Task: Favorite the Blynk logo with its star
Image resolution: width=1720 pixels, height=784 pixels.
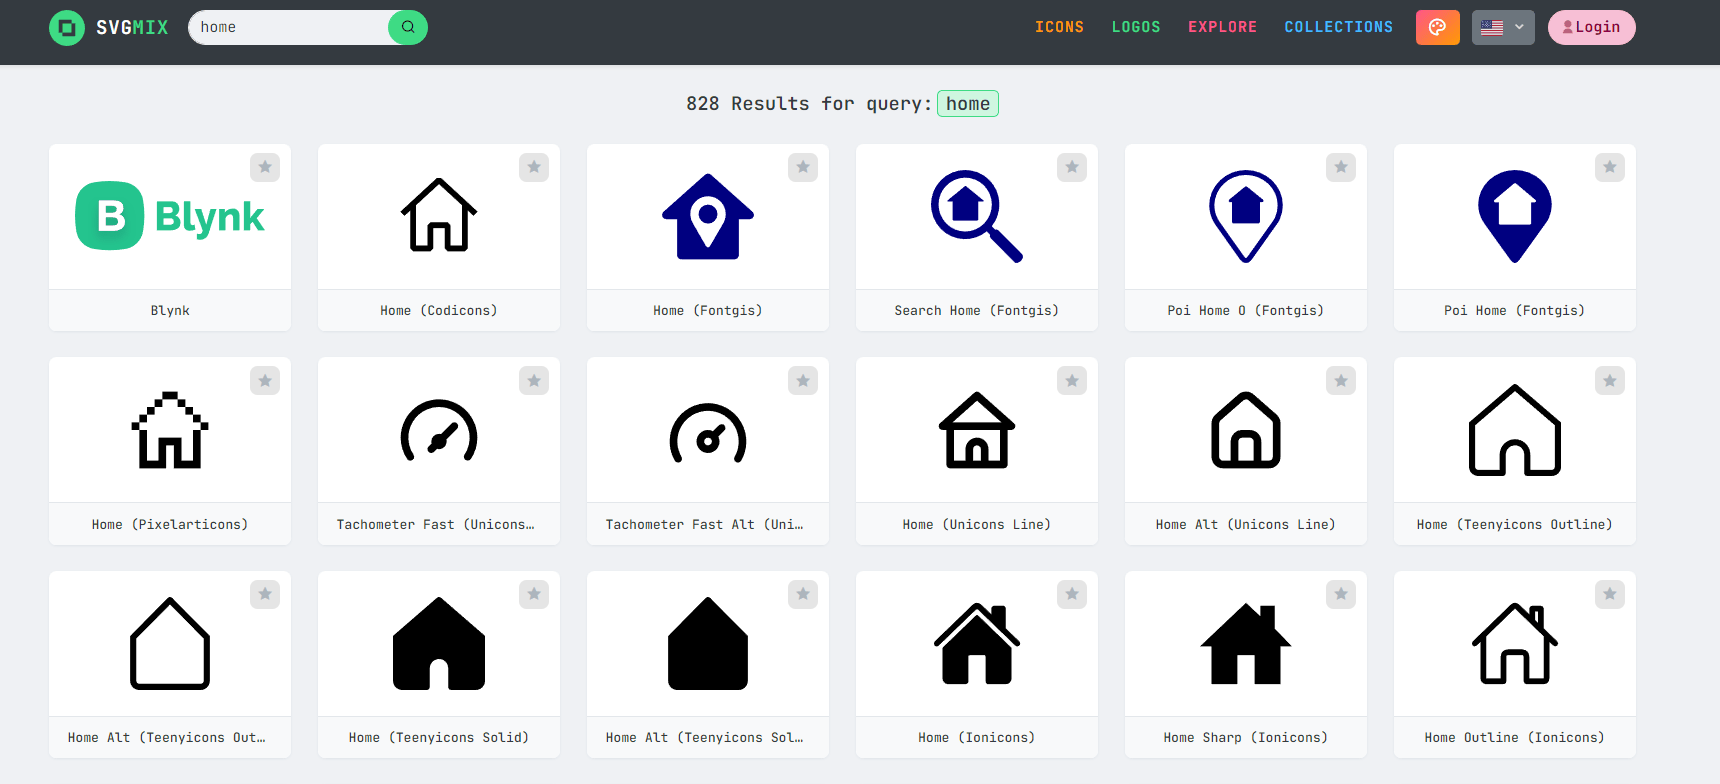Action: [x=265, y=167]
